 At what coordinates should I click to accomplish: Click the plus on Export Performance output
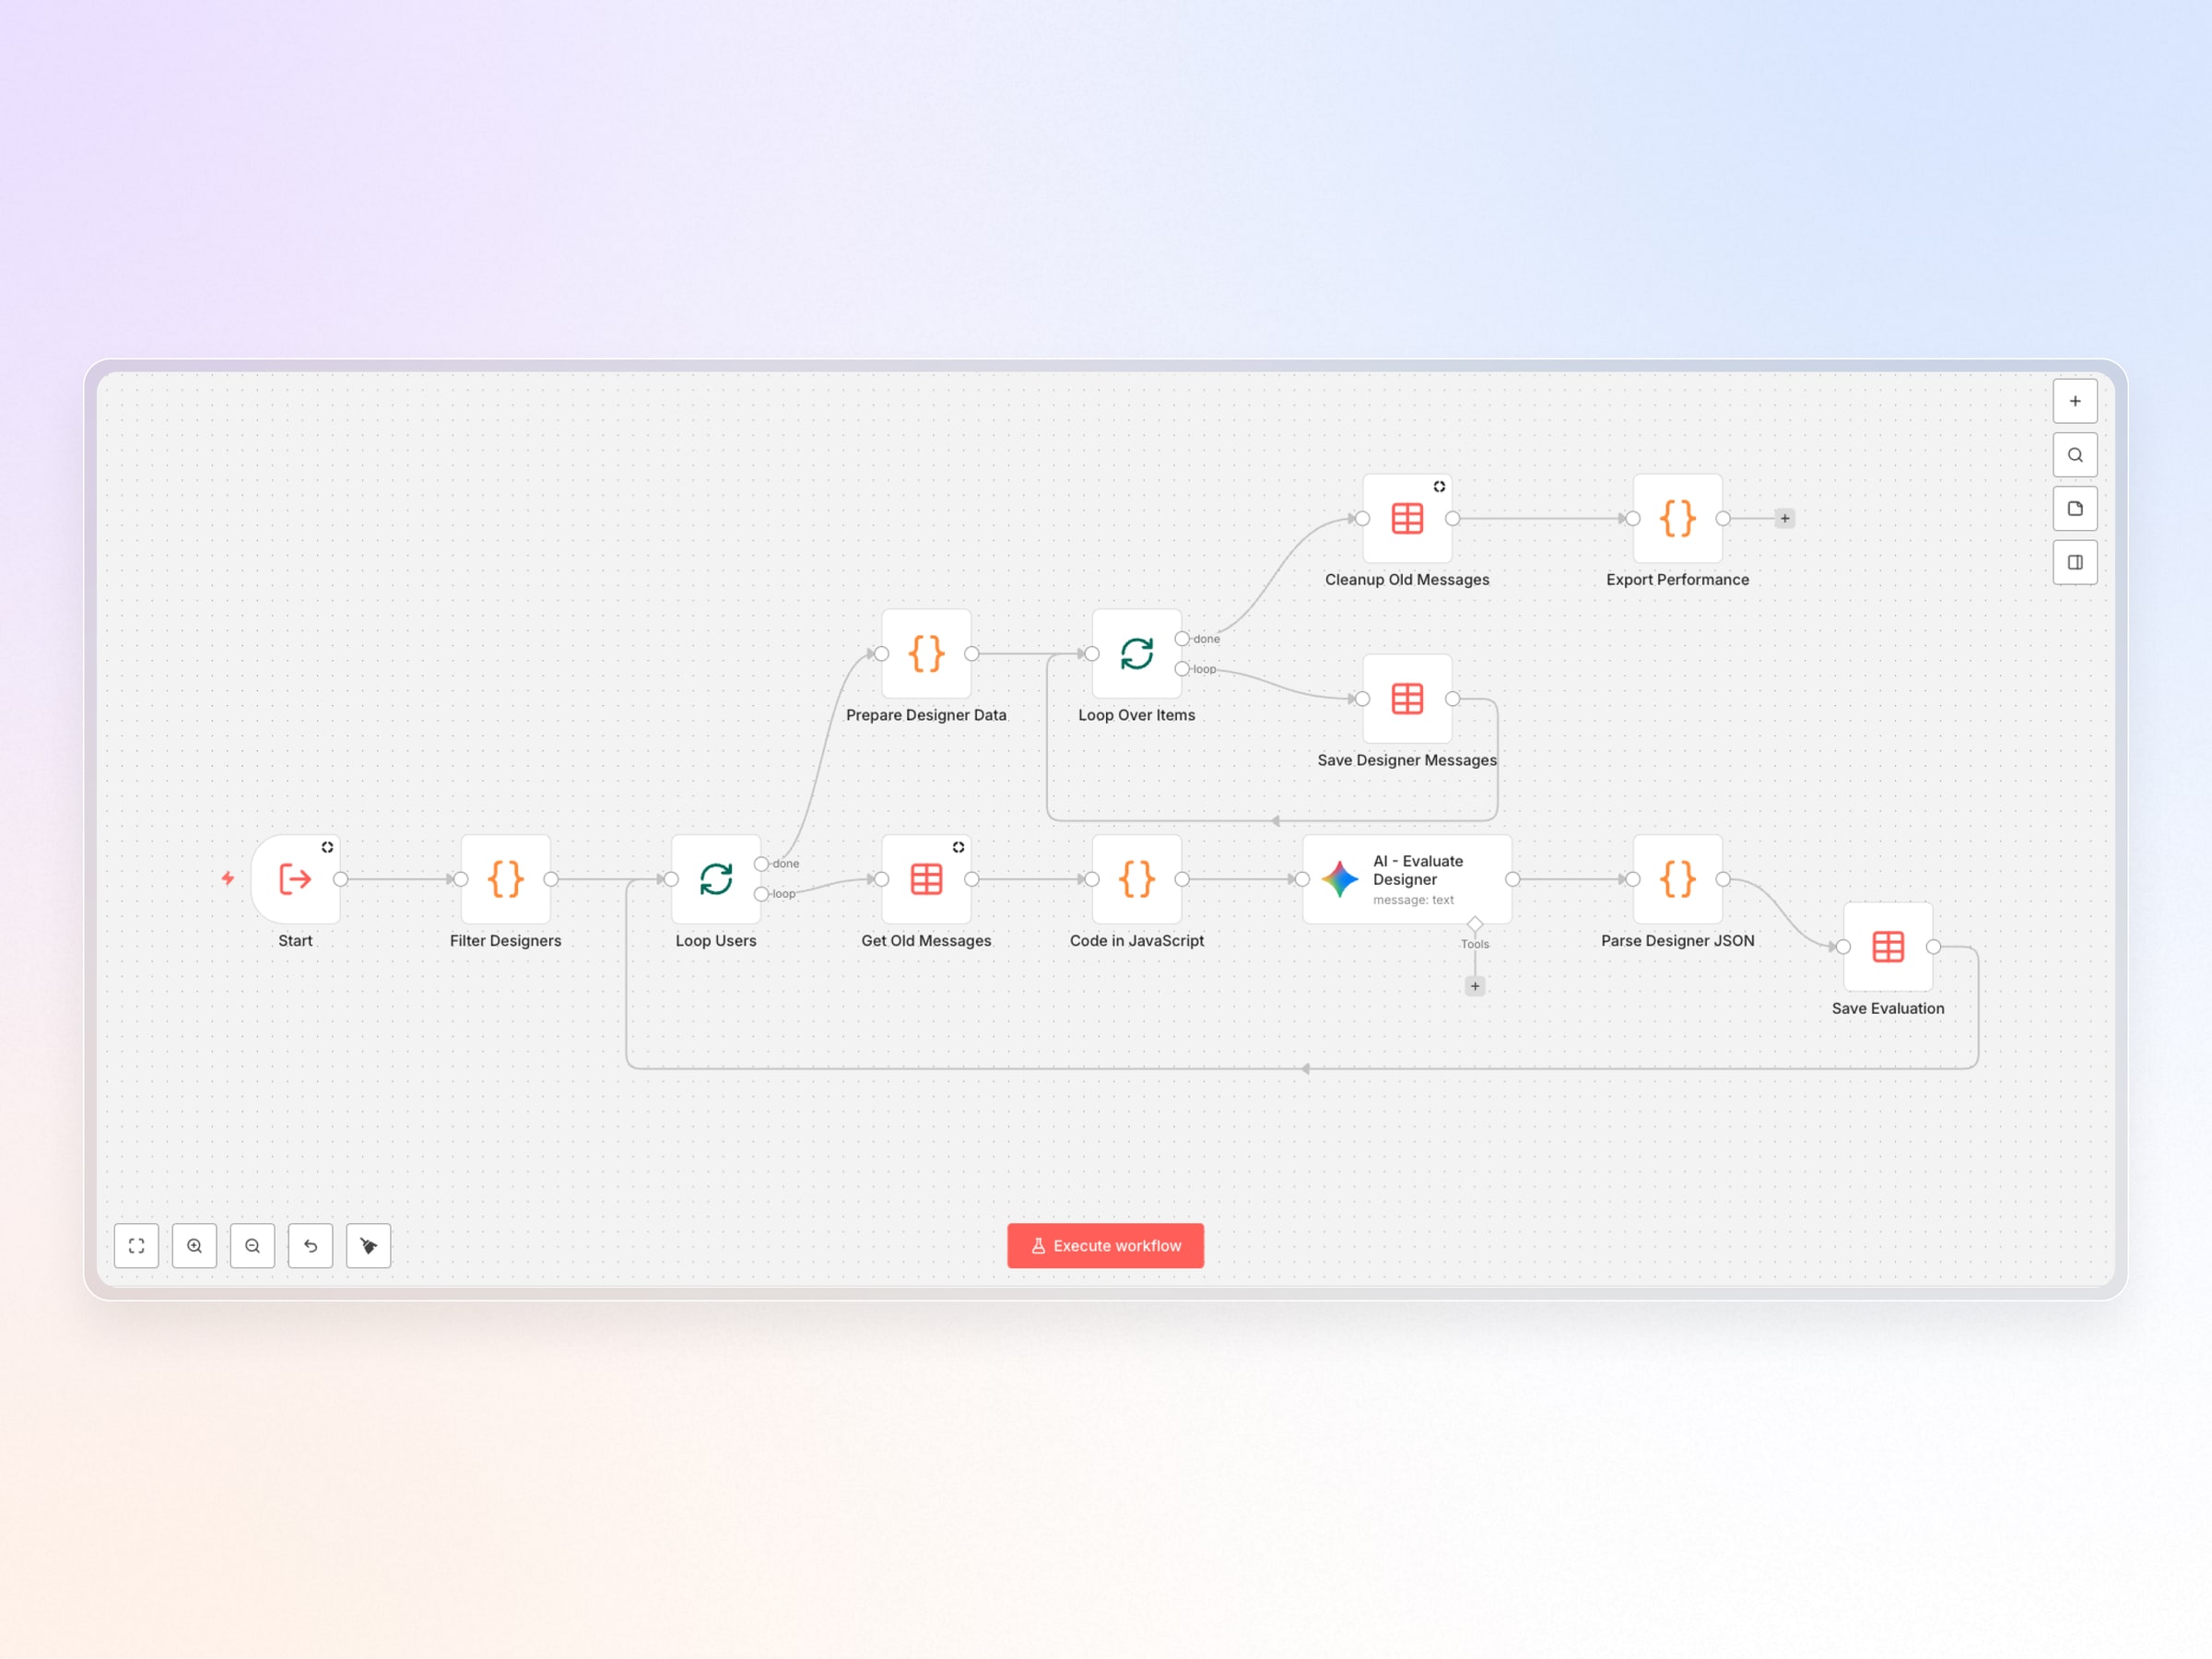point(1784,518)
